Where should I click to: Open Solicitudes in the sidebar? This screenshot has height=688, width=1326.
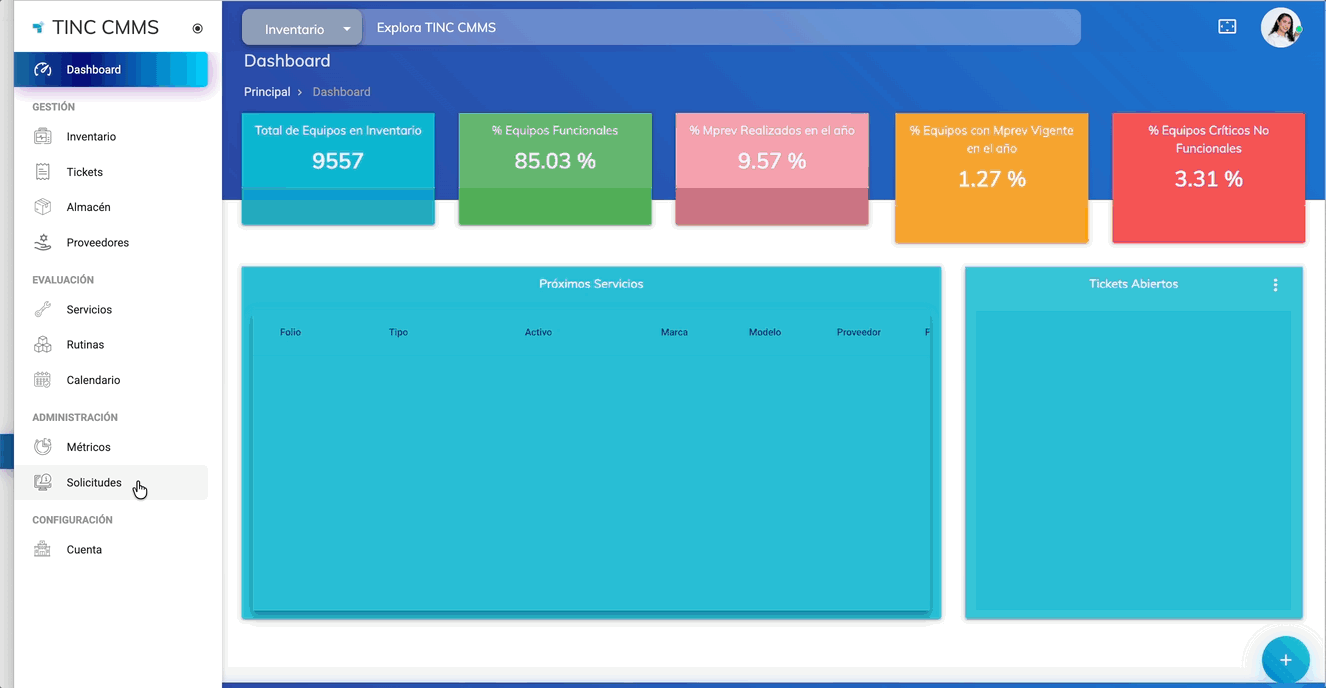(x=94, y=483)
